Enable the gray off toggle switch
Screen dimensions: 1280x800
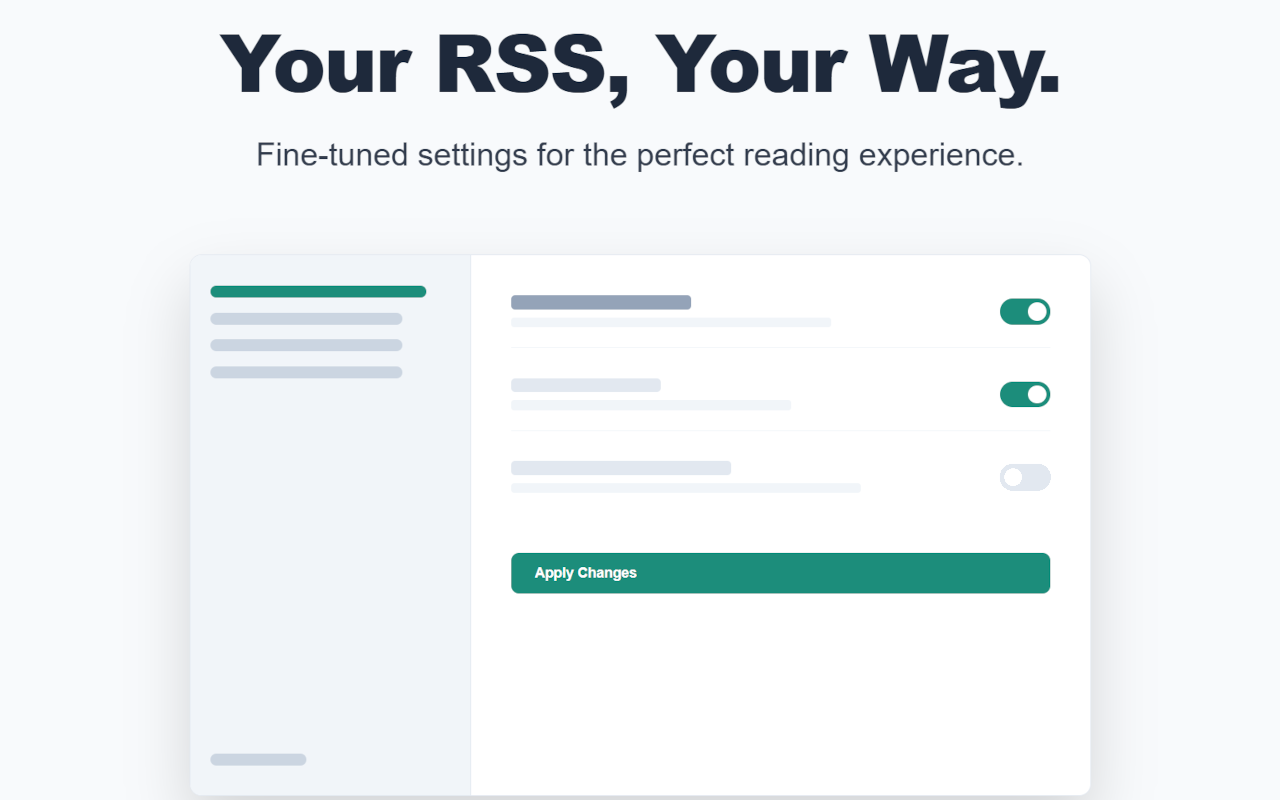click(x=1025, y=477)
